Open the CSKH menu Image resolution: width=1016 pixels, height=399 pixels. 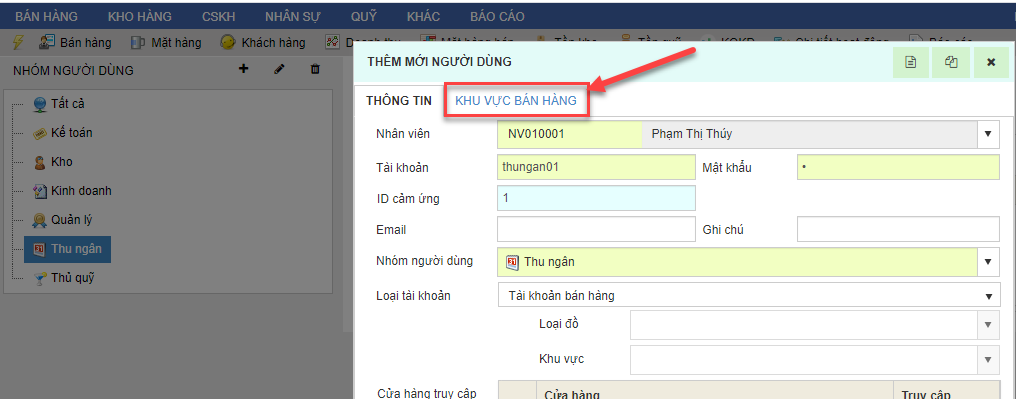(218, 16)
